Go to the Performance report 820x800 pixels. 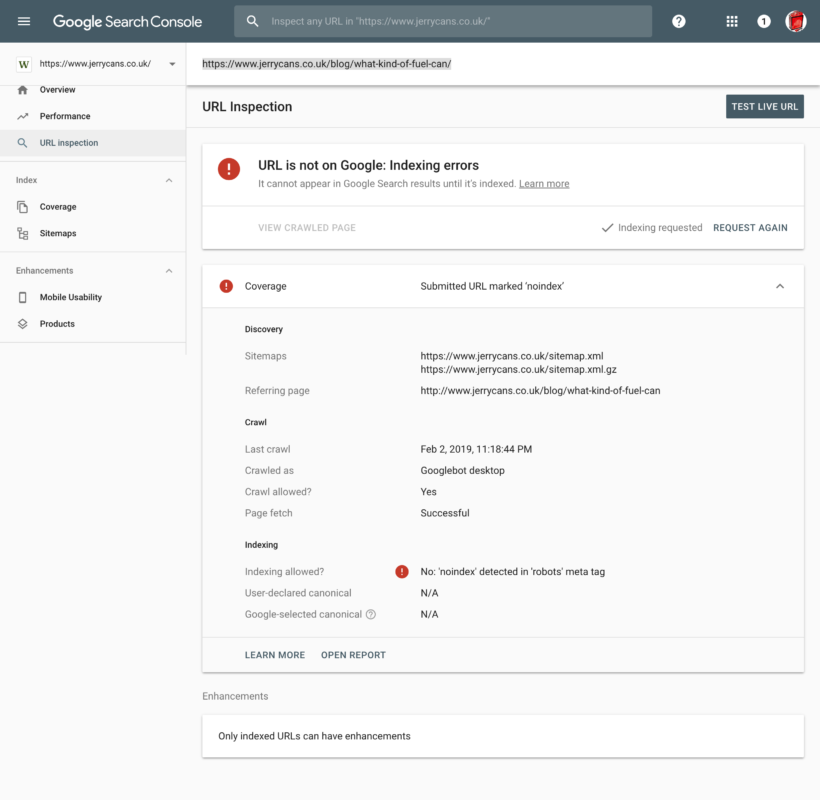pos(64,116)
